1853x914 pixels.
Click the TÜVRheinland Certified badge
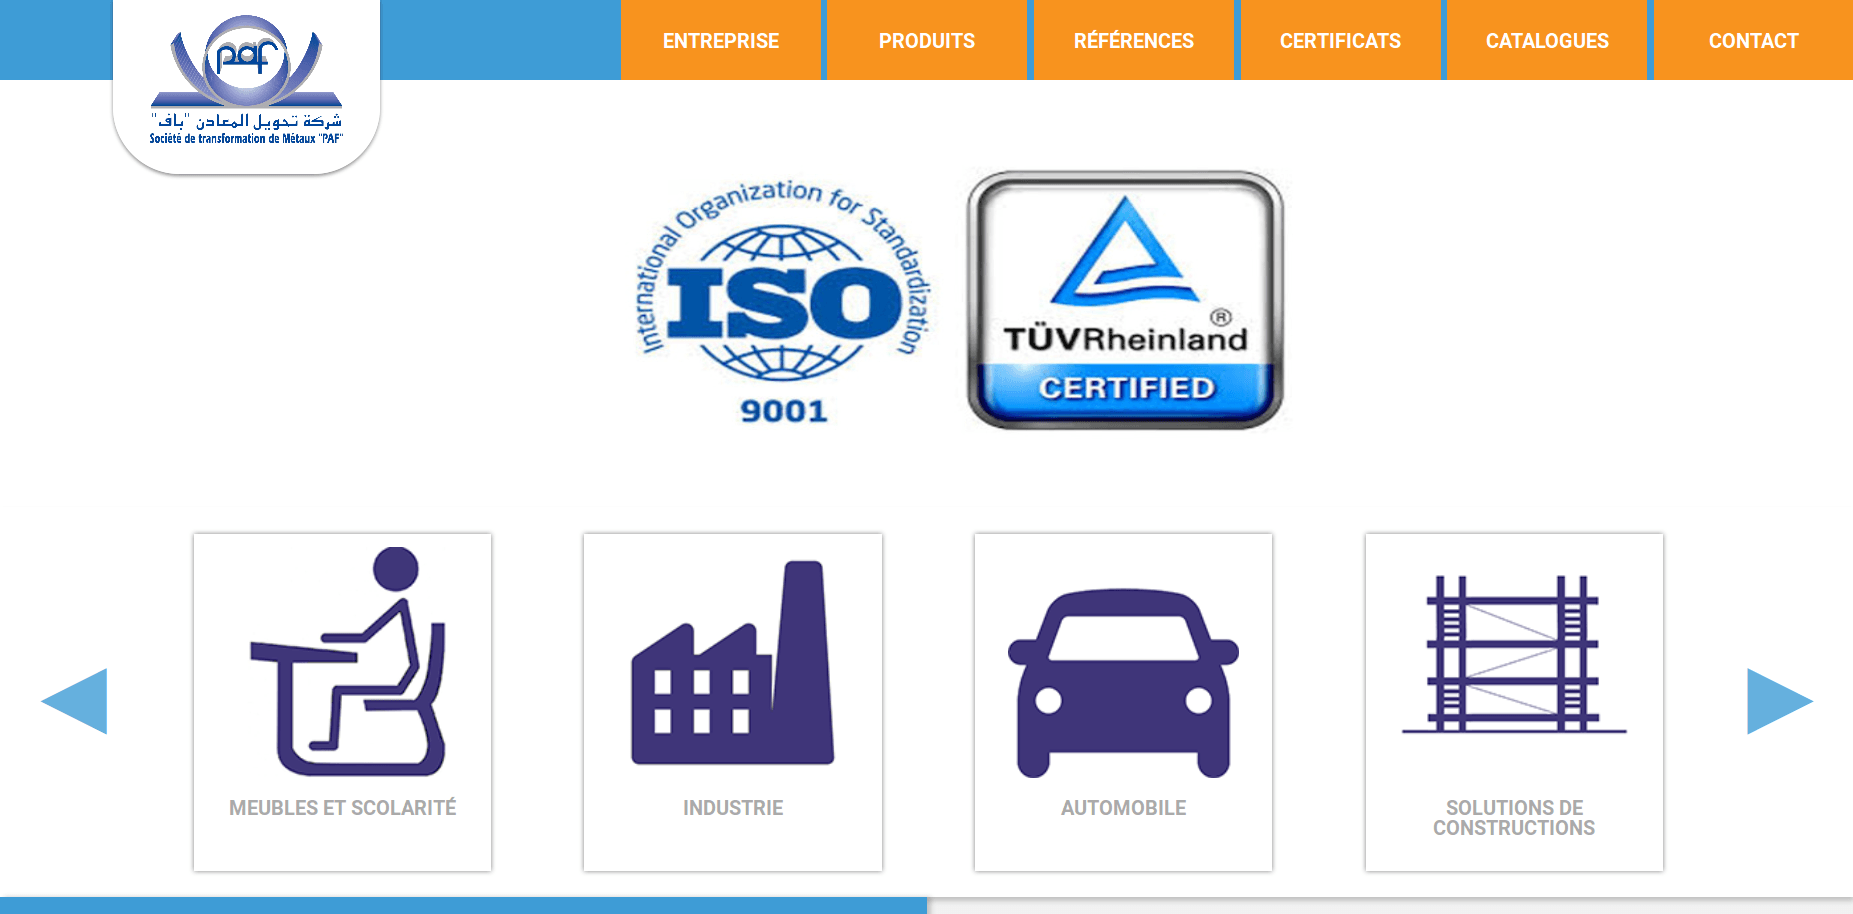pyautogui.click(x=1125, y=300)
